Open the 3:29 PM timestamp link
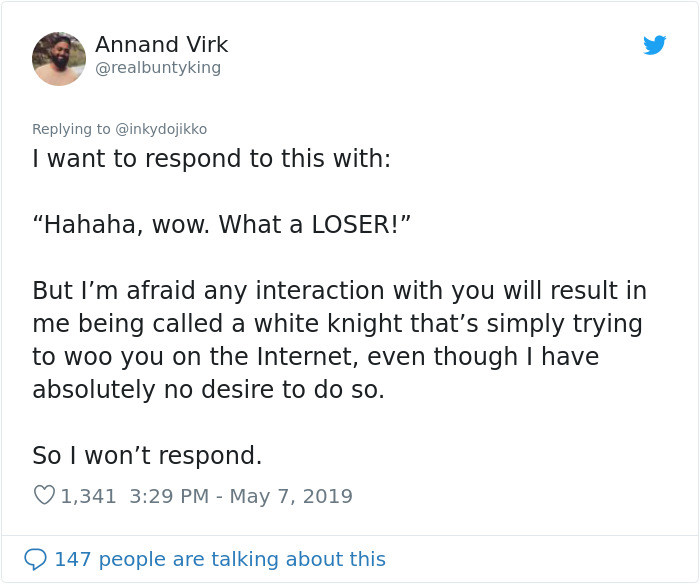 coord(169,496)
